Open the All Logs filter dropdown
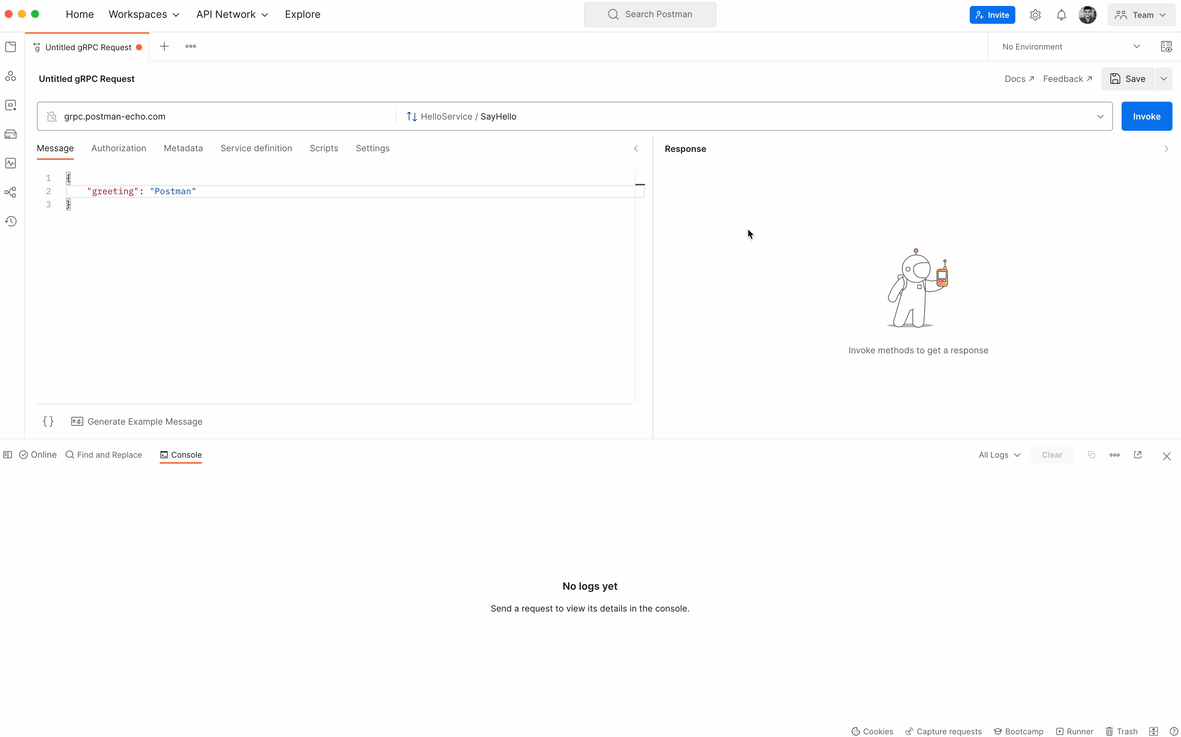 tap(999, 455)
